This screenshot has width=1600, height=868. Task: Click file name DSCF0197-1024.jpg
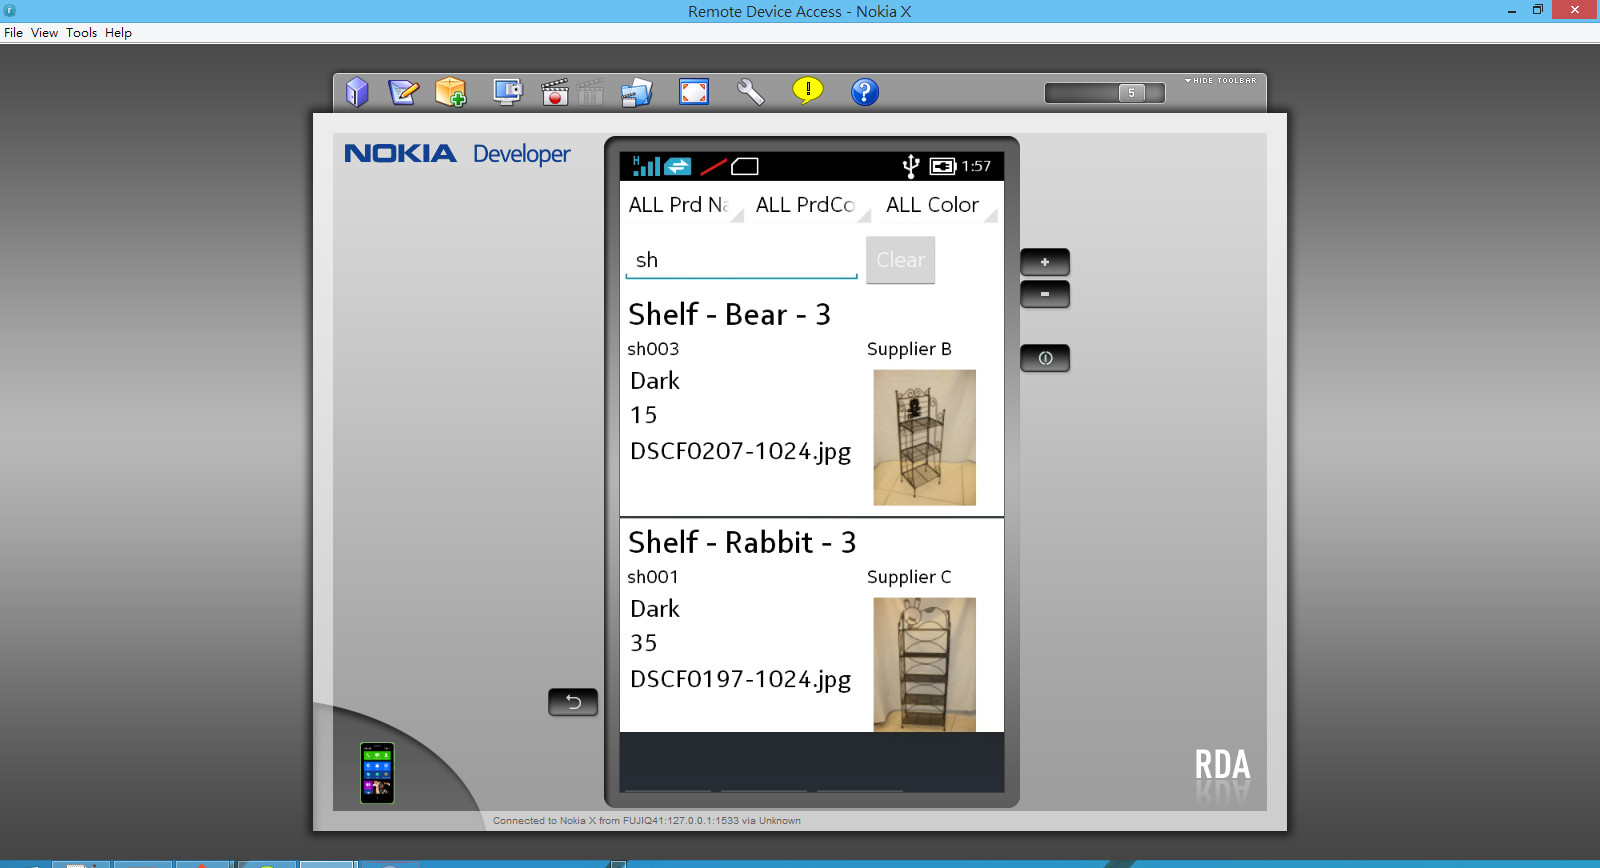tap(740, 680)
